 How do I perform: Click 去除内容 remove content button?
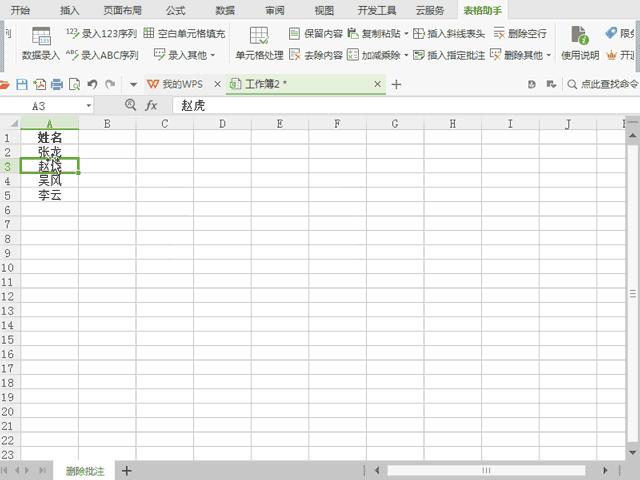(316, 55)
